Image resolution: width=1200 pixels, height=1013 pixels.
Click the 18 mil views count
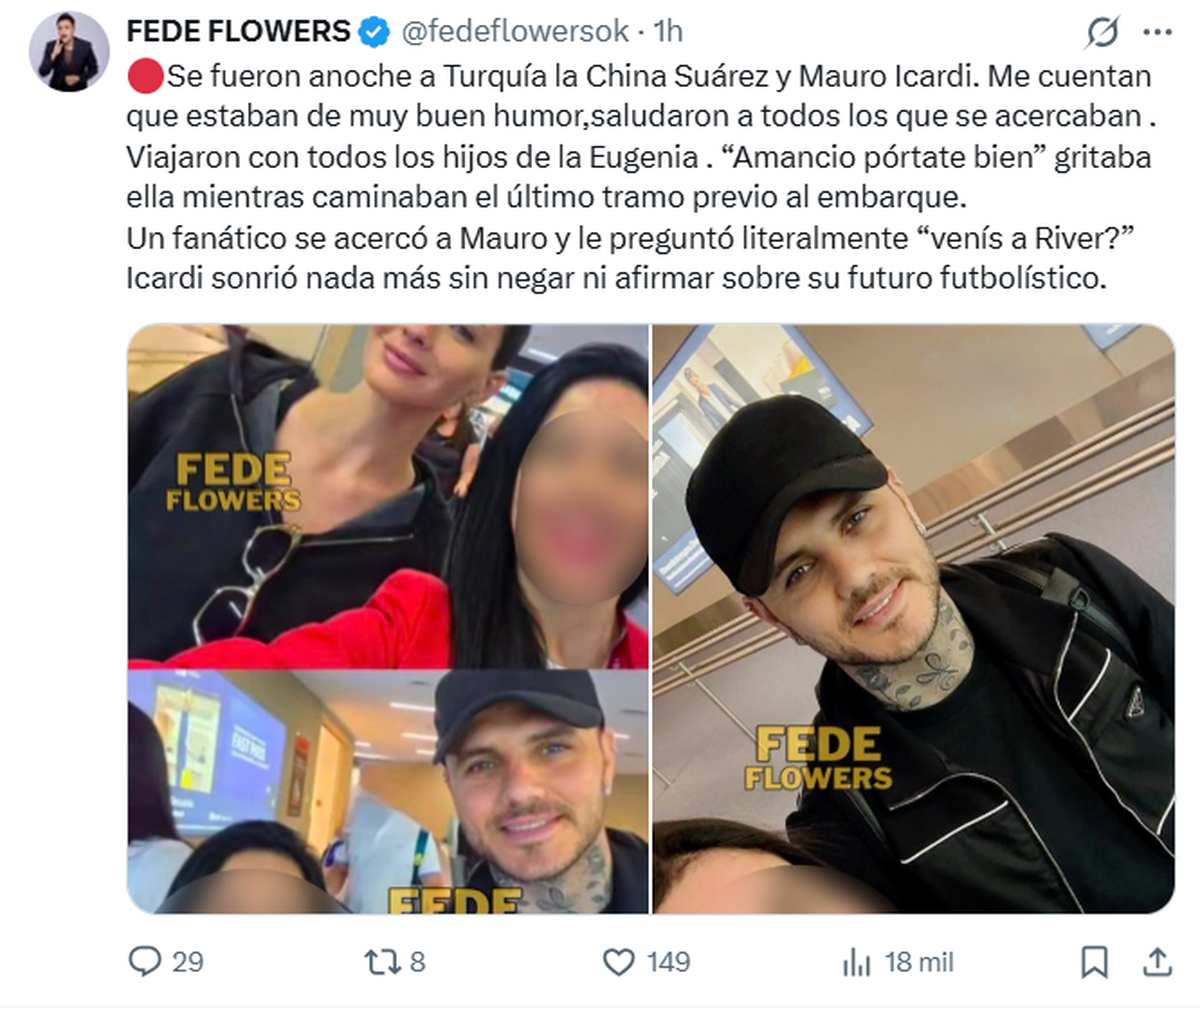pos(919,962)
